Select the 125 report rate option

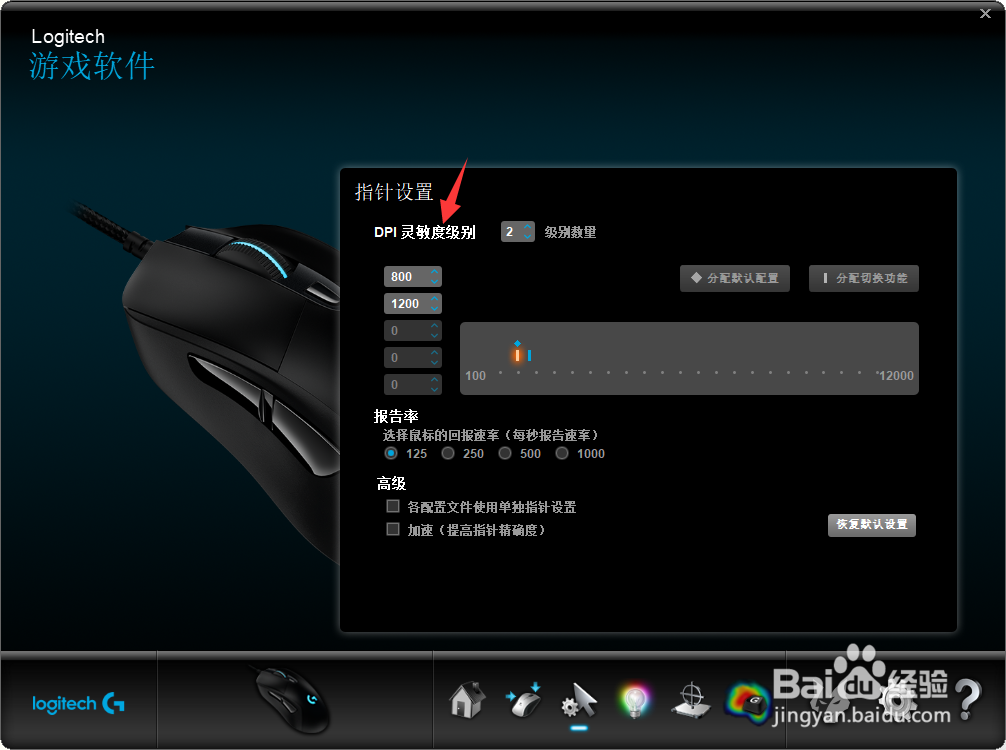click(391, 454)
